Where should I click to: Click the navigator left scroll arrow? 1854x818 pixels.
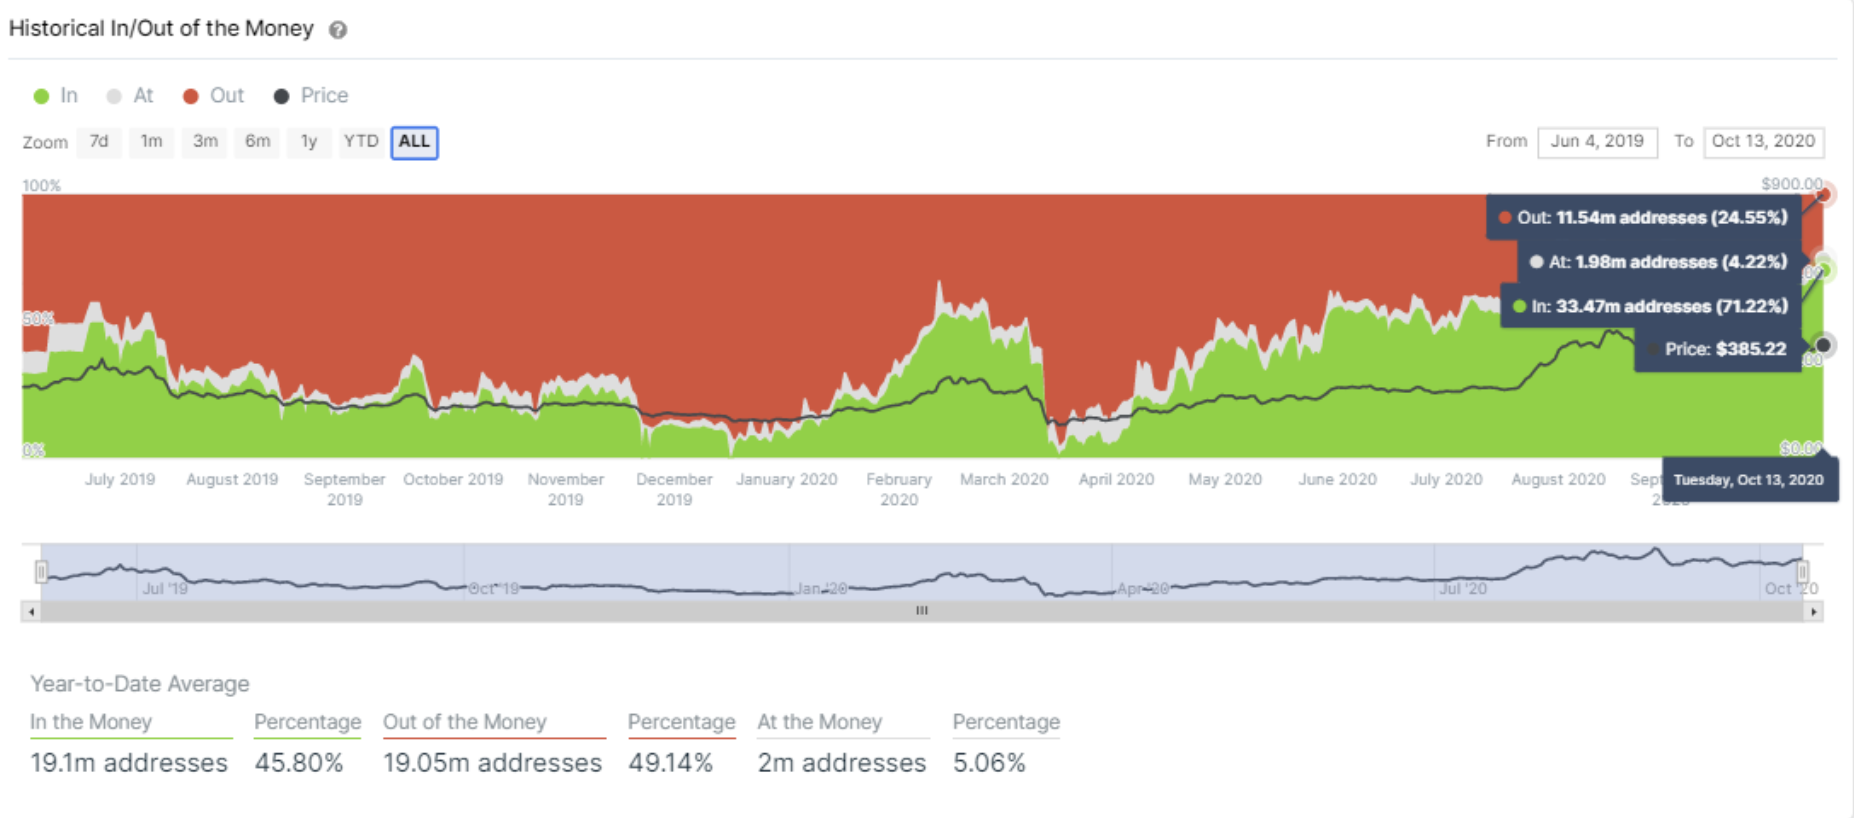(x=31, y=611)
